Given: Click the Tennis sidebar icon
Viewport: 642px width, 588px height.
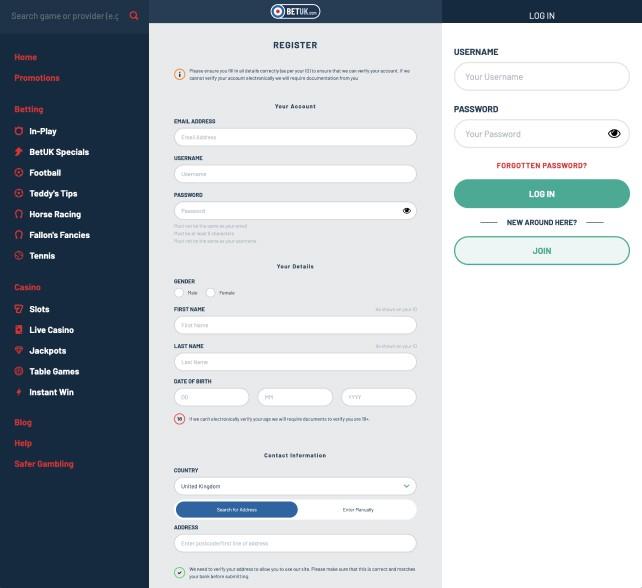Looking at the screenshot, I should click(19, 256).
